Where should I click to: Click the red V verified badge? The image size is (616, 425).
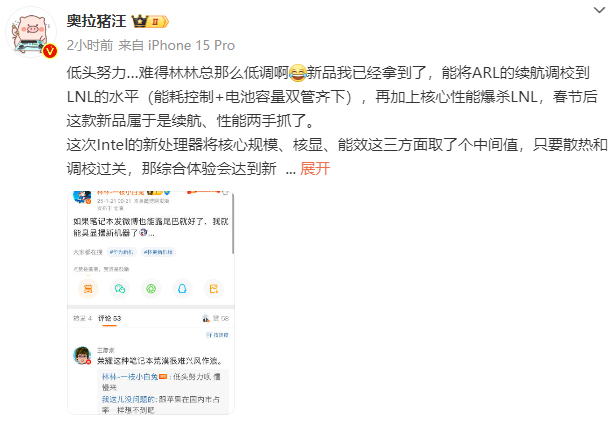point(50,51)
